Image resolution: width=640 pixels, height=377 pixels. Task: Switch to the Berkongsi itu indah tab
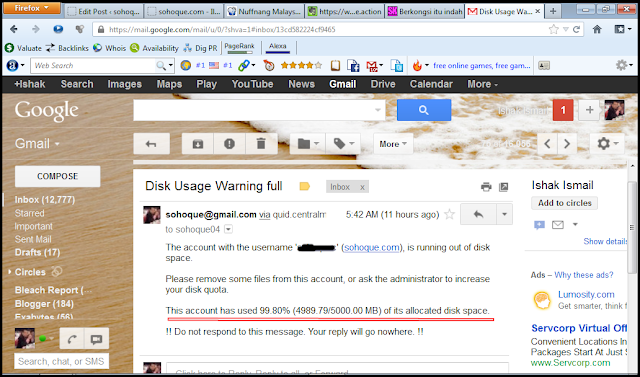426,11
